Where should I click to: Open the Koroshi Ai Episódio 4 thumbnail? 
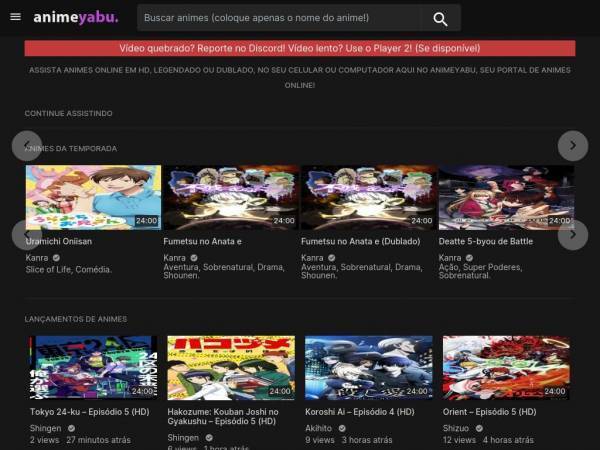coord(369,368)
